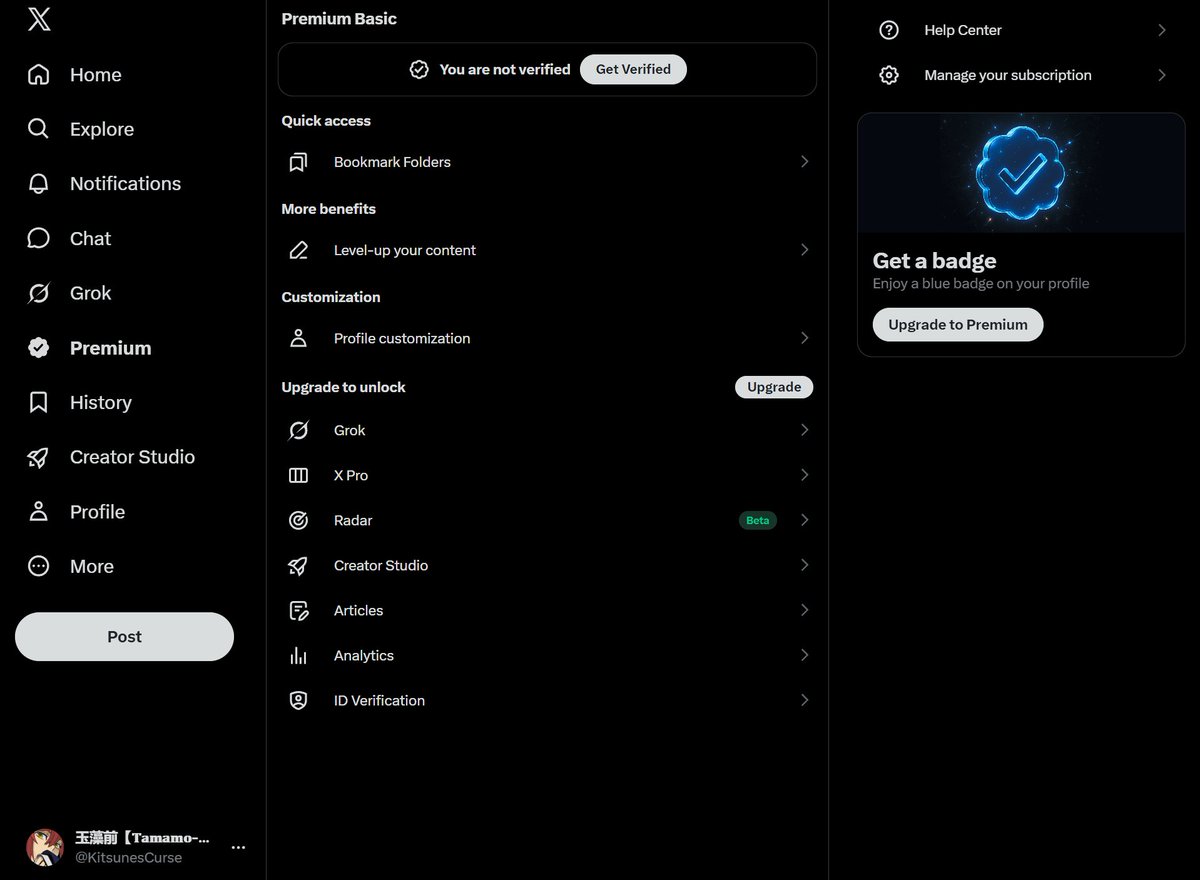Click the ID Verification shield icon
The width and height of the screenshot is (1200, 880).
(298, 700)
